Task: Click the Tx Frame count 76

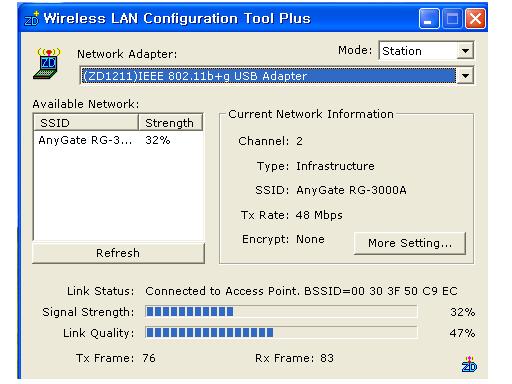Action: click(x=149, y=358)
